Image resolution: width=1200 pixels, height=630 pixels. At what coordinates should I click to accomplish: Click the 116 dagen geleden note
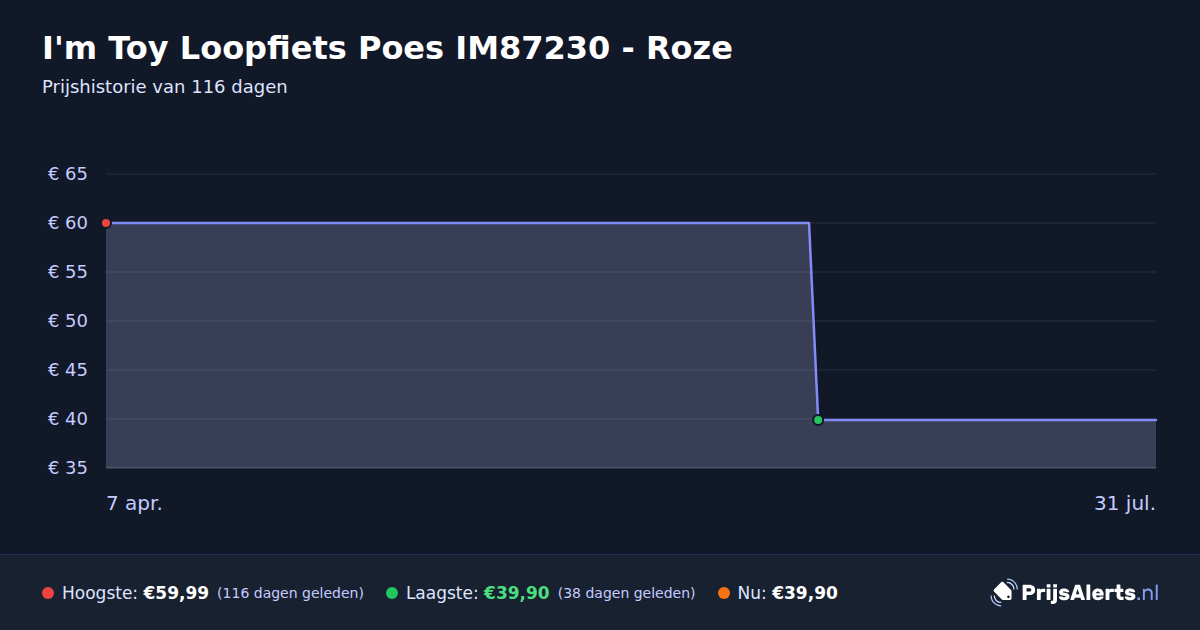point(290,593)
